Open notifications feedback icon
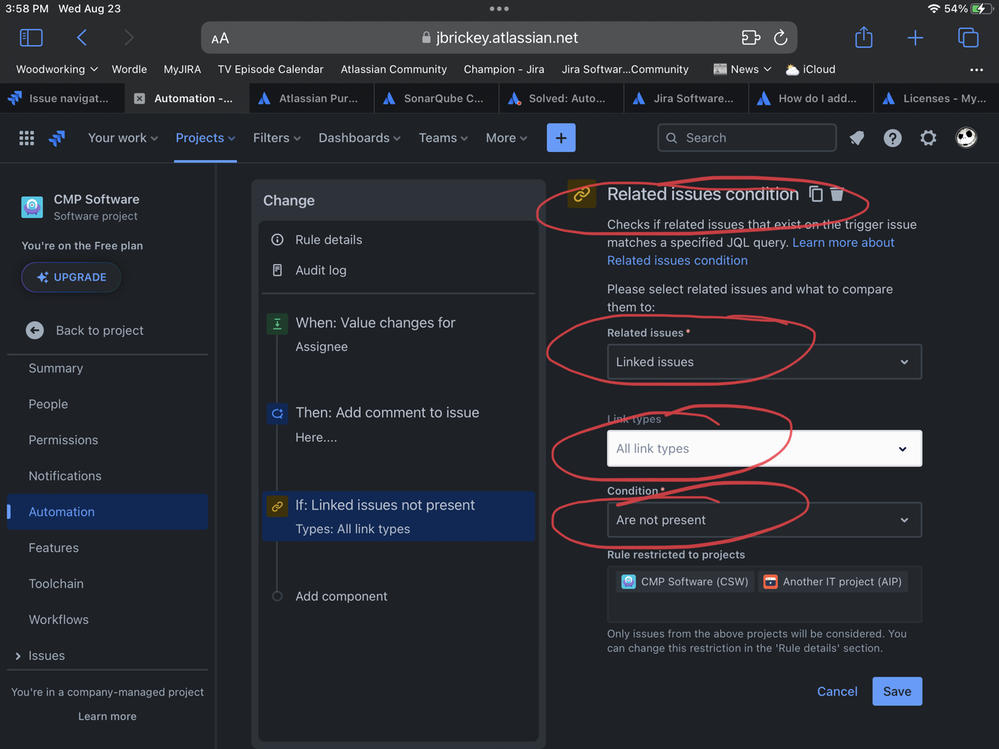The image size is (999, 749). point(857,138)
